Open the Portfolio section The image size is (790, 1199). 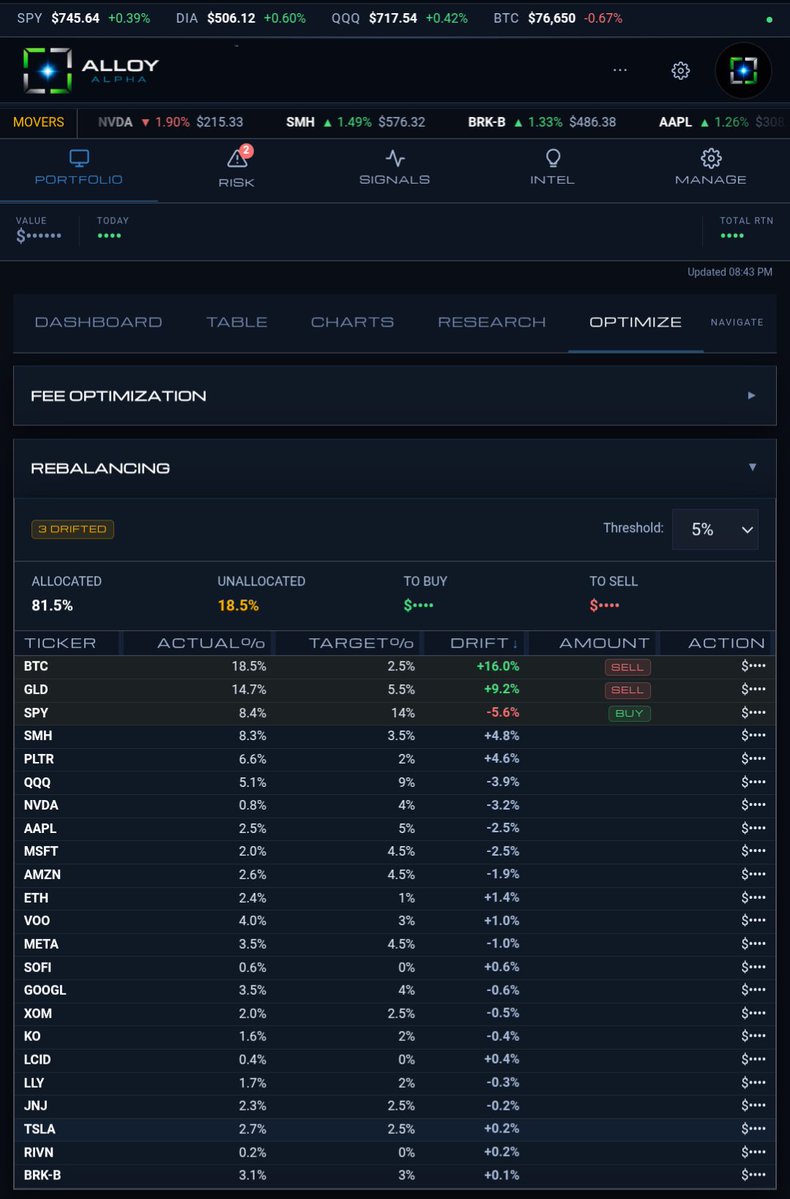pos(79,168)
